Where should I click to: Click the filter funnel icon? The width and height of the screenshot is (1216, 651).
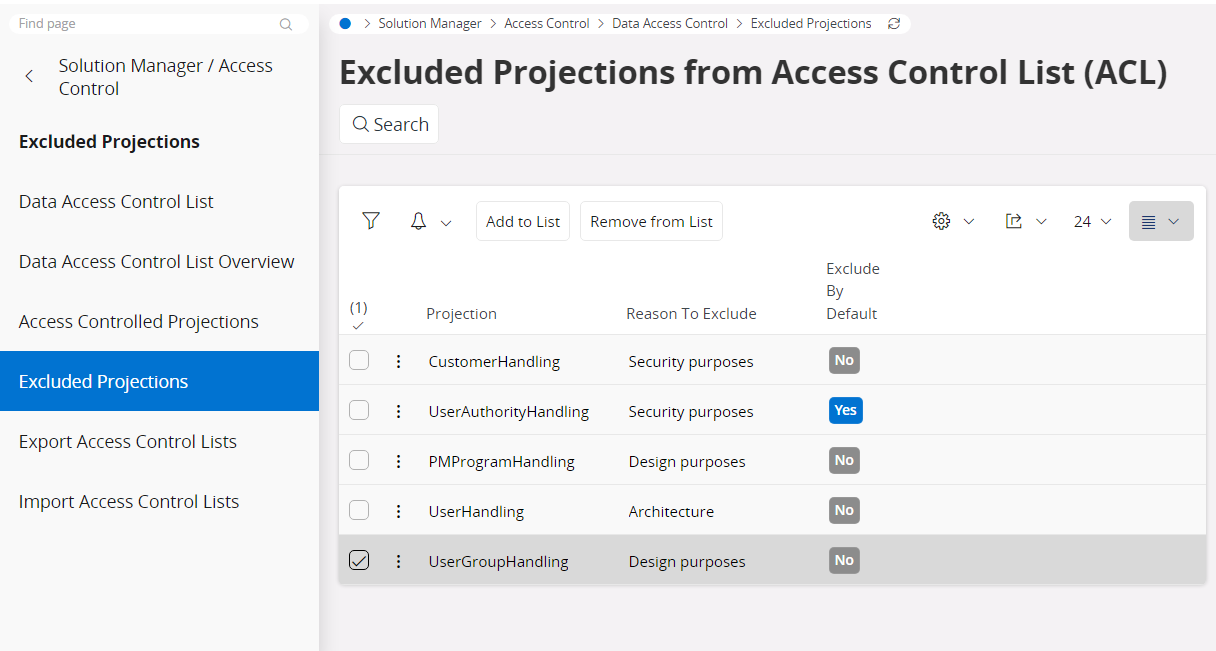[x=371, y=221]
